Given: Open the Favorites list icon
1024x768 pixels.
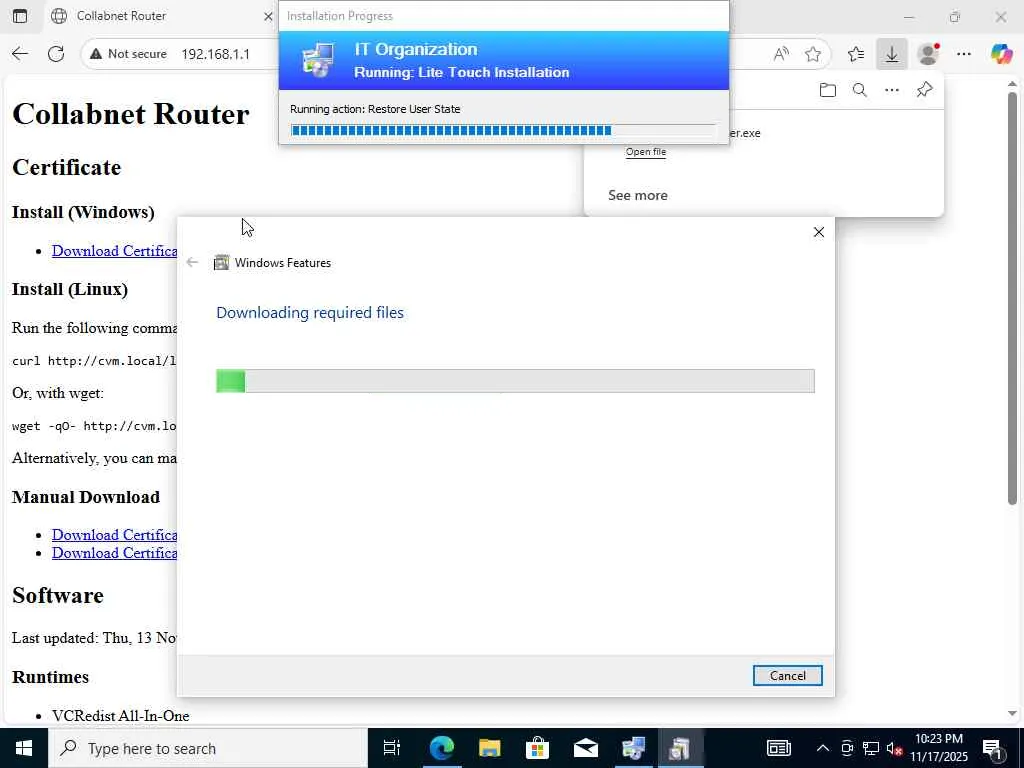Looking at the screenshot, I should coord(856,54).
